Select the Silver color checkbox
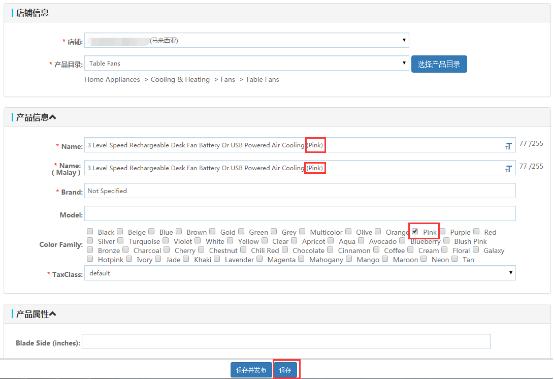 (x=90, y=241)
